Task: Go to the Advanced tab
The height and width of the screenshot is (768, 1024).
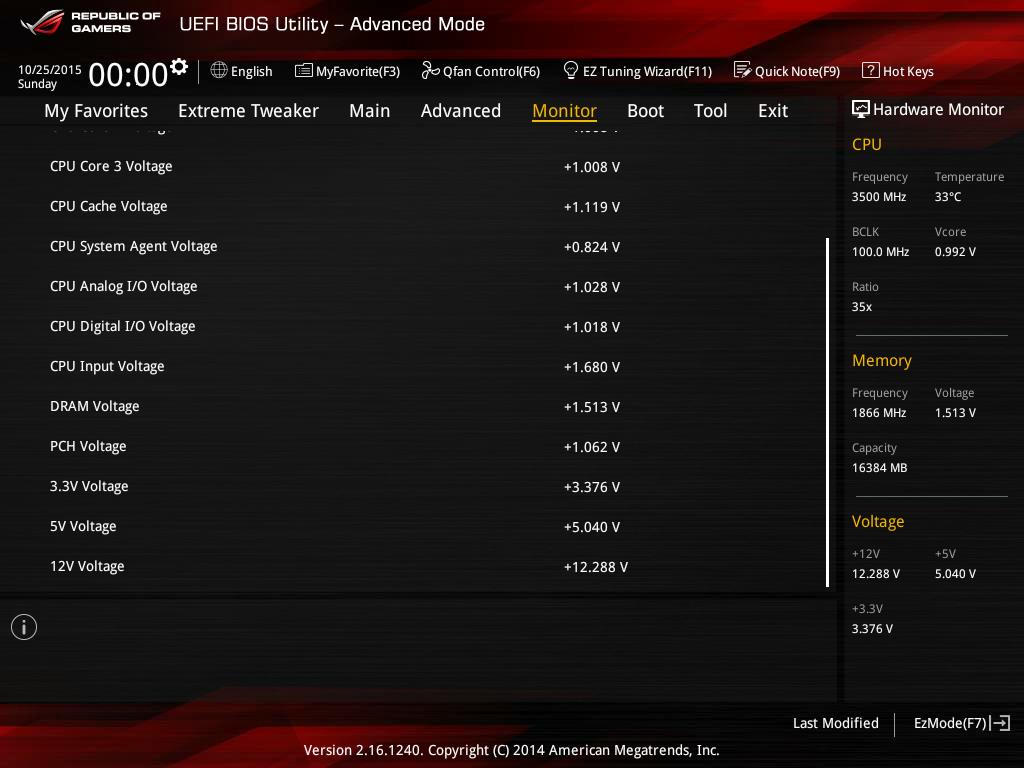Action: tap(460, 111)
